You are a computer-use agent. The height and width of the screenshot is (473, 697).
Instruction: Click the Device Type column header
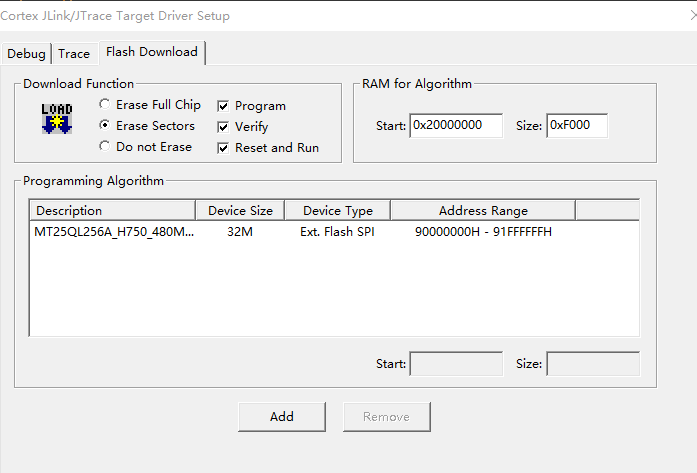click(x=337, y=211)
